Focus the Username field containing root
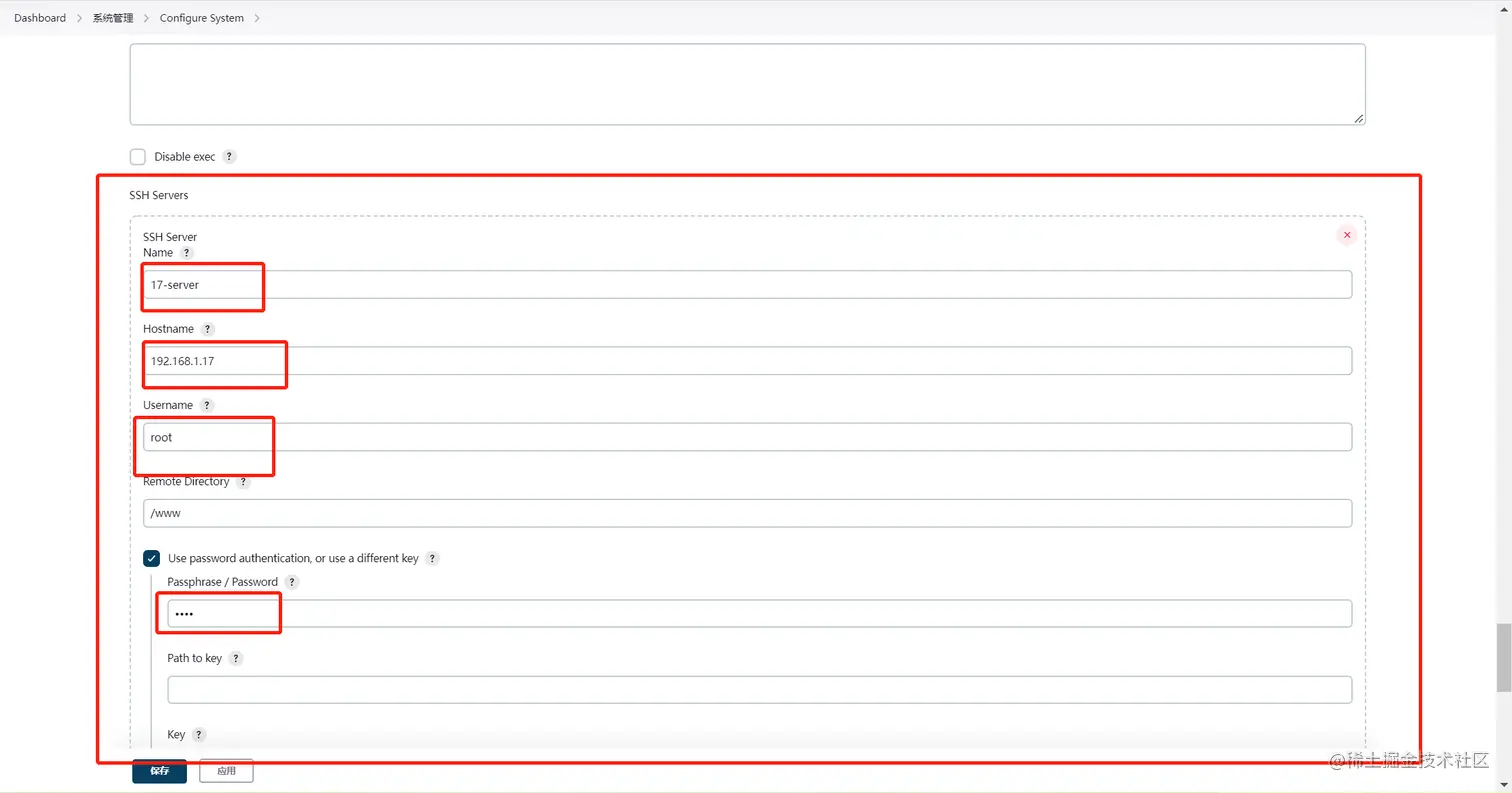This screenshot has width=1512, height=793. click(x=747, y=437)
